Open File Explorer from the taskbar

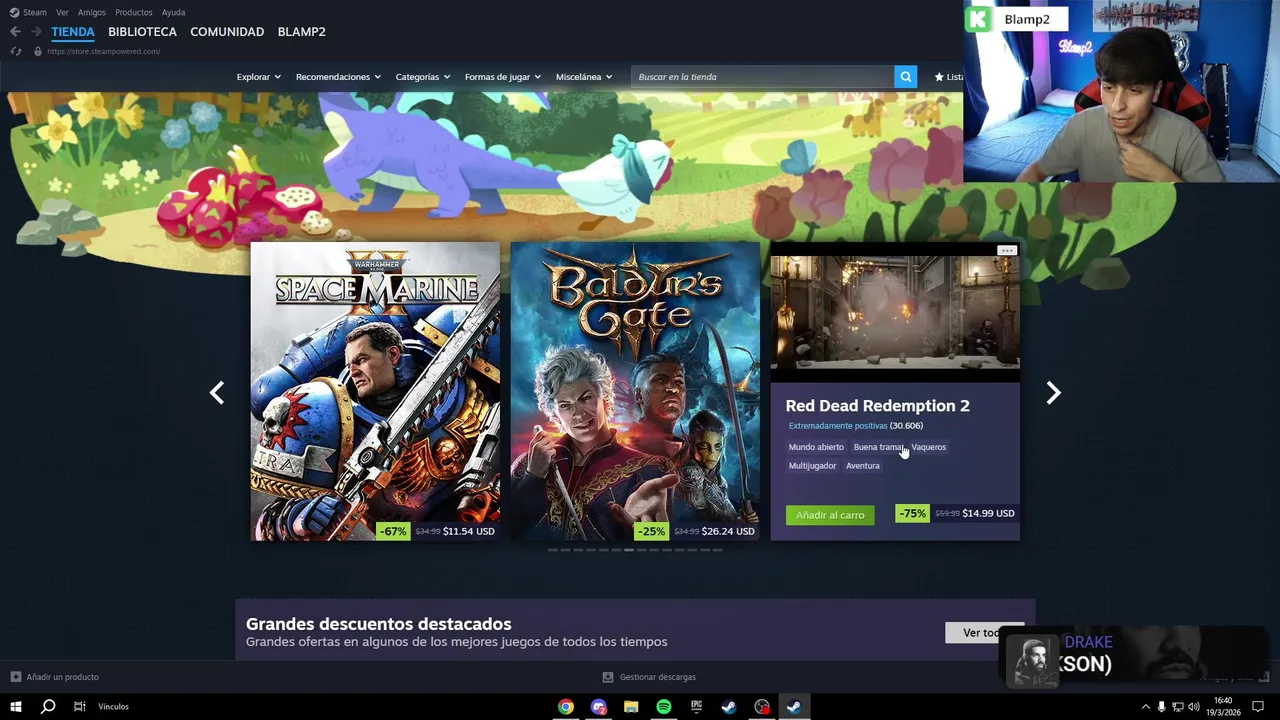[631, 707]
